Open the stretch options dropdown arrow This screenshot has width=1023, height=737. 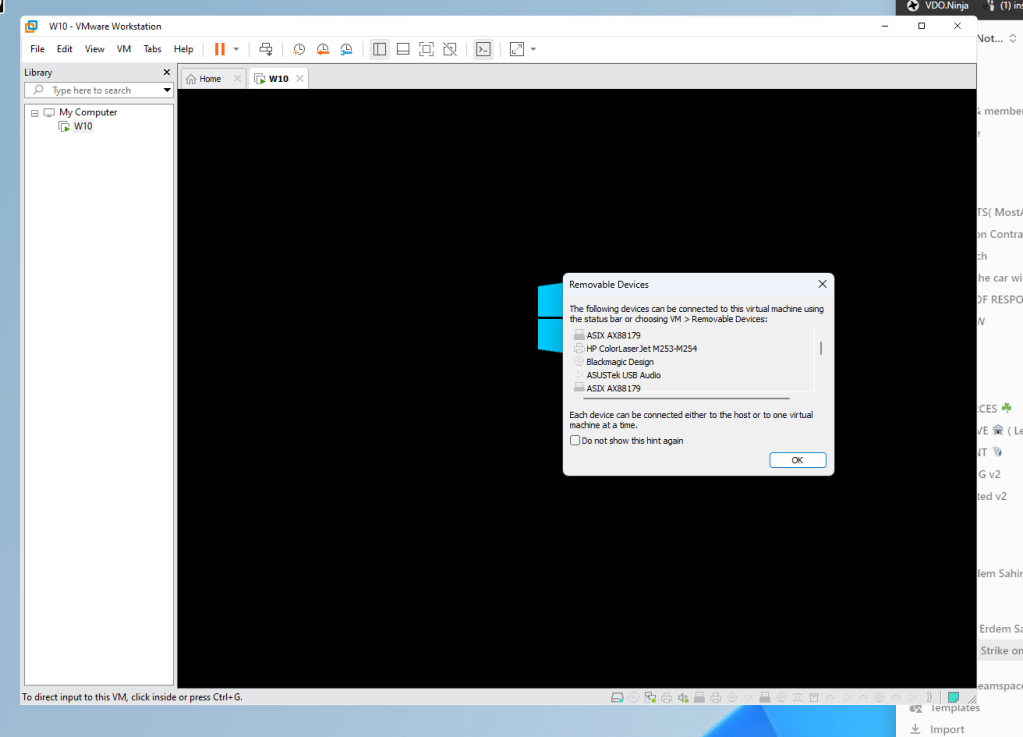533,49
